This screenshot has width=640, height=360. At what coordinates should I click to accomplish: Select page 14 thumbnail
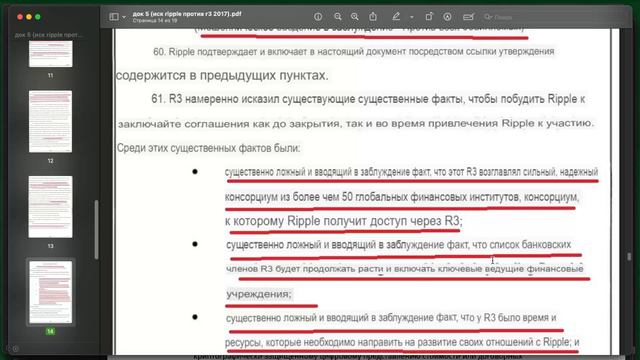coord(51,292)
